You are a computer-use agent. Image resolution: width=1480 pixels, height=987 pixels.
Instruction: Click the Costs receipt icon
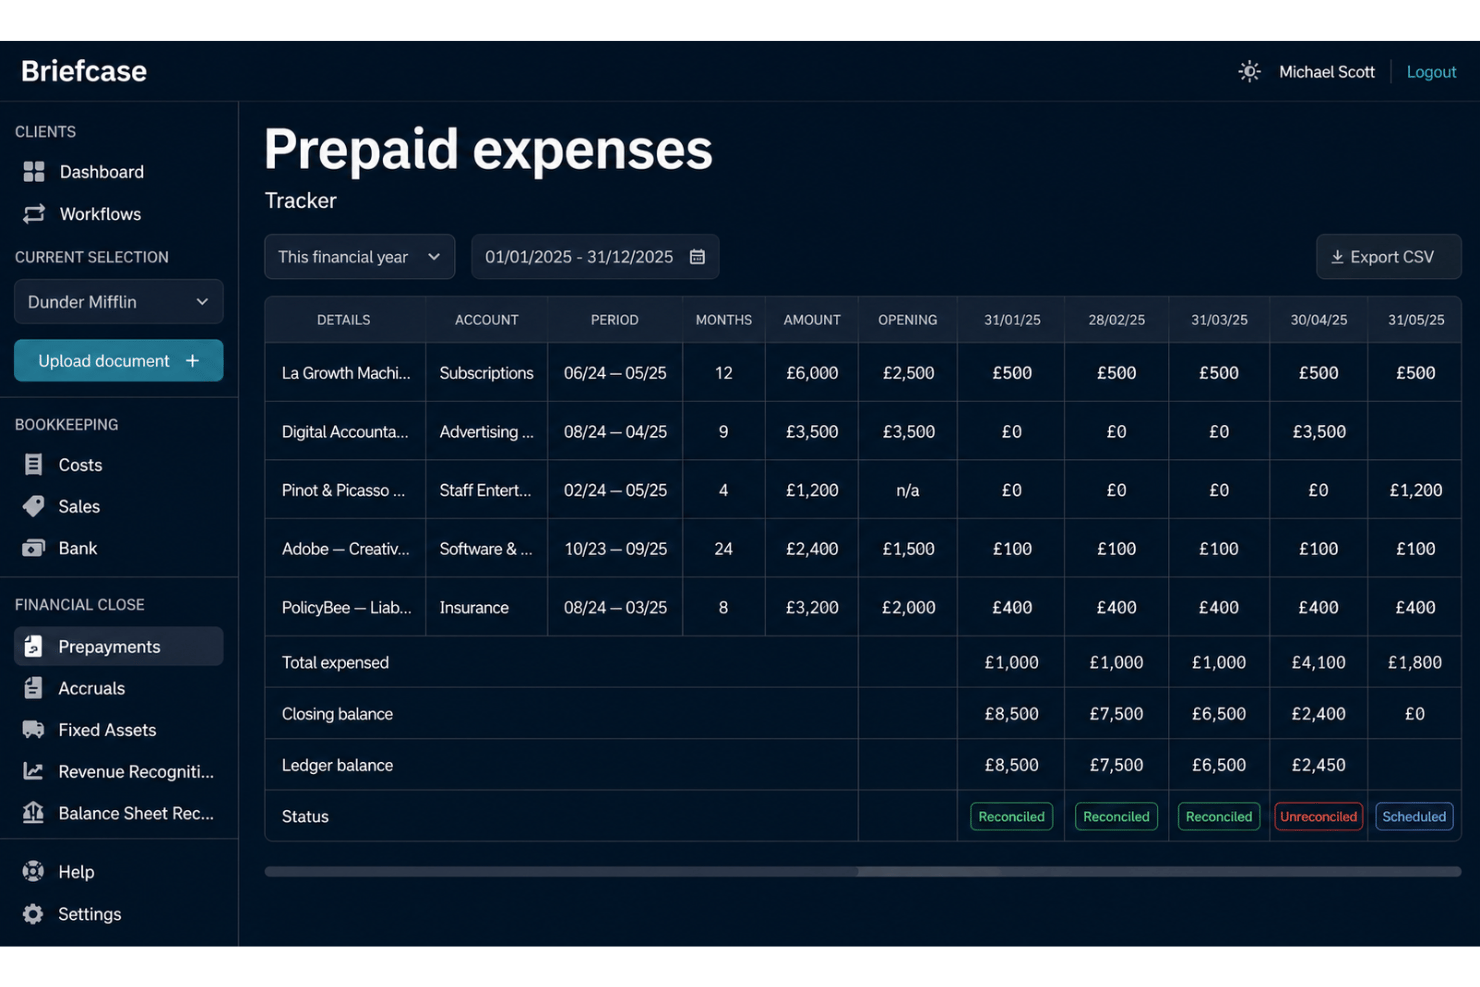[33, 465]
